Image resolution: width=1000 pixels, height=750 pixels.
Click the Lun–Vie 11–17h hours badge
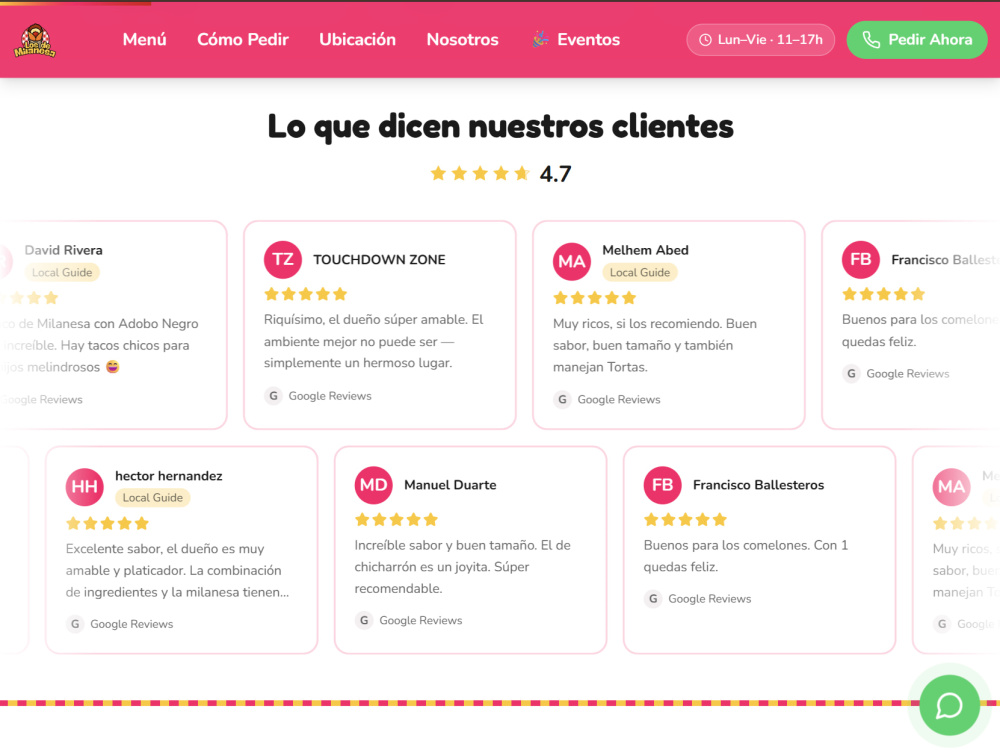click(x=760, y=40)
